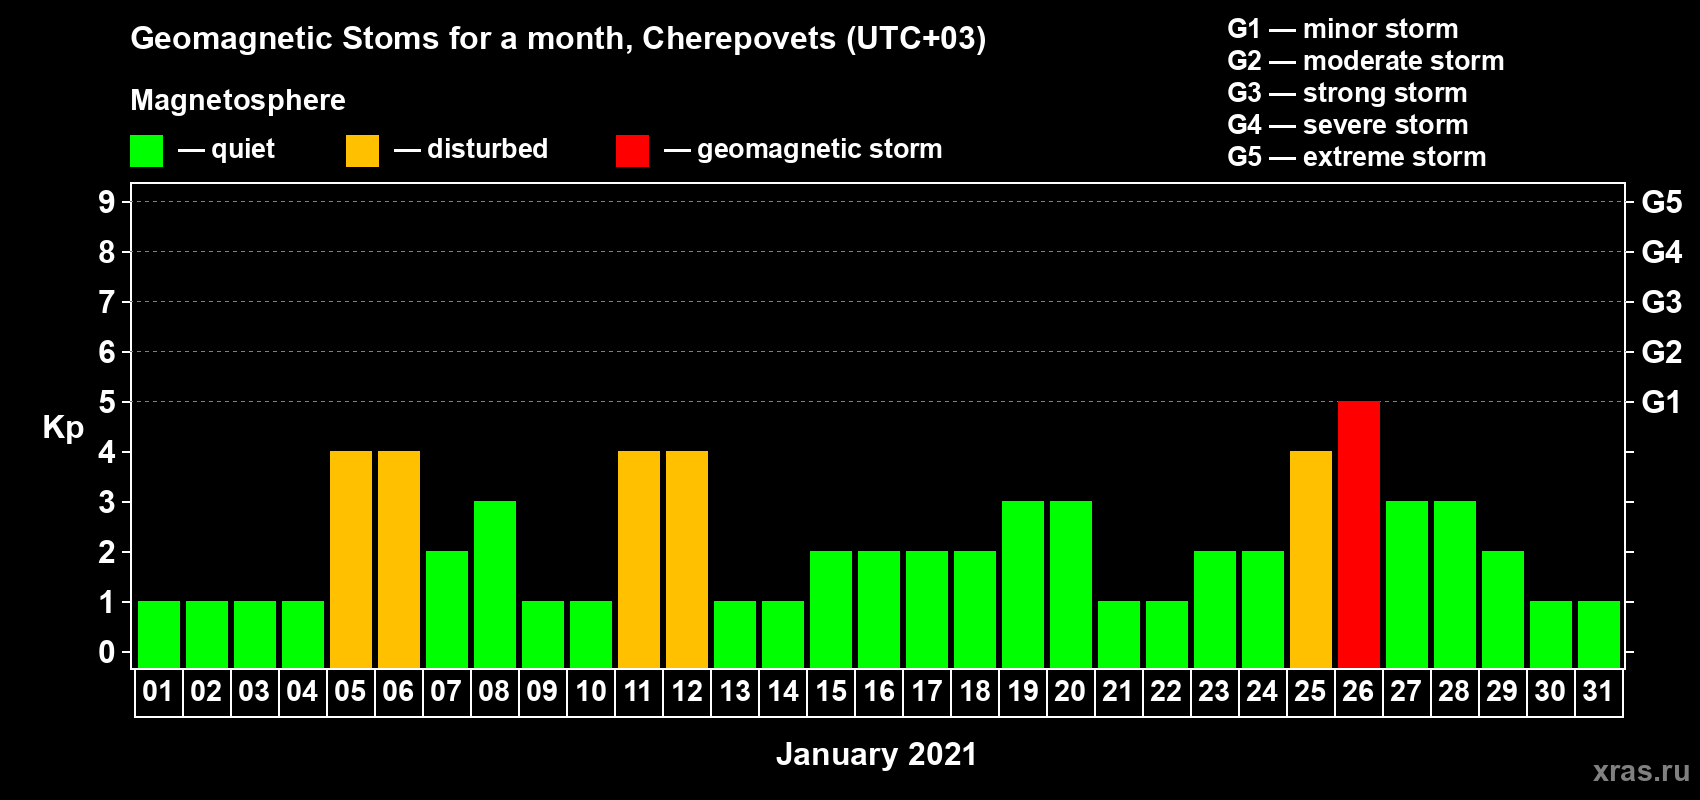The width and height of the screenshot is (1700, 800).
Task: Select the green bar for day 31
Action: (1599, 634)
